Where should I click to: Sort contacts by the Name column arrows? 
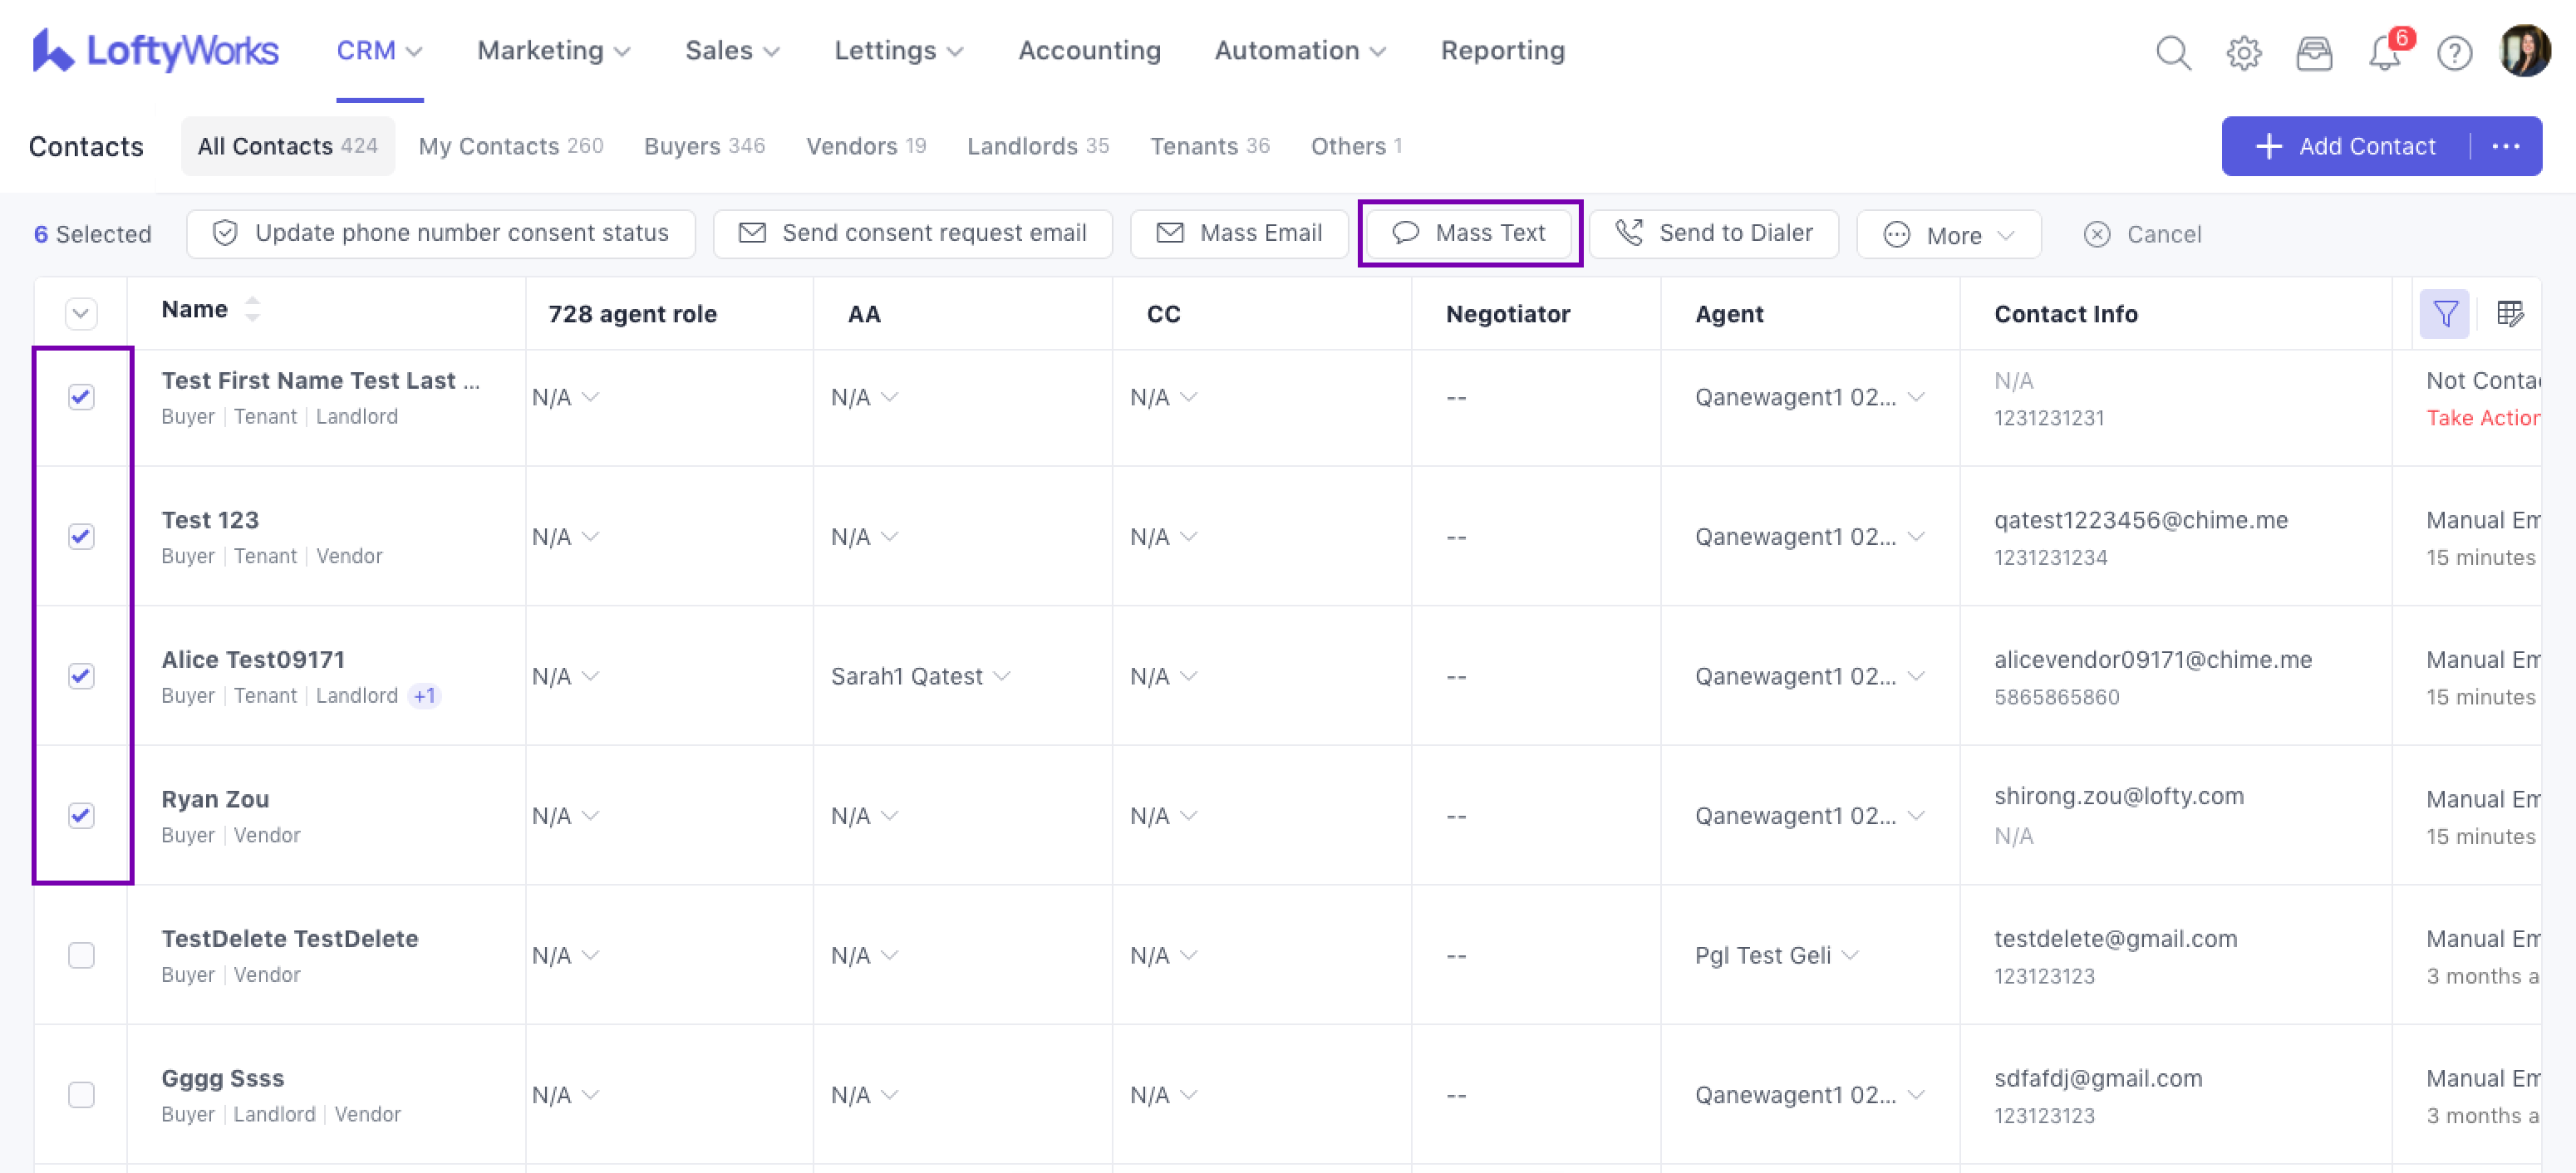pos(252,309)
